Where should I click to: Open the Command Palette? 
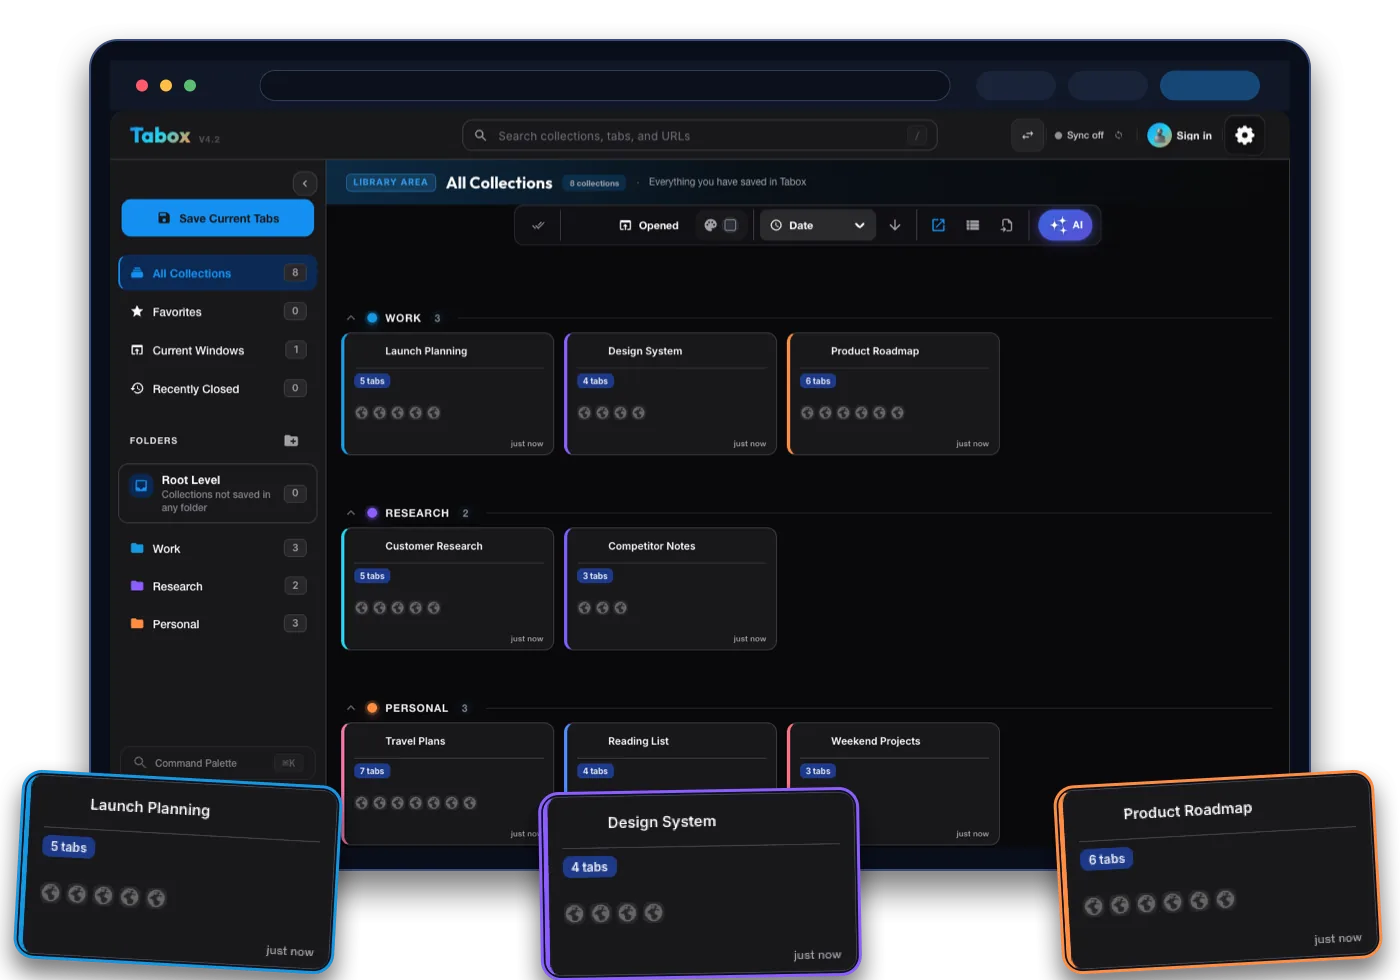point(218,763)
